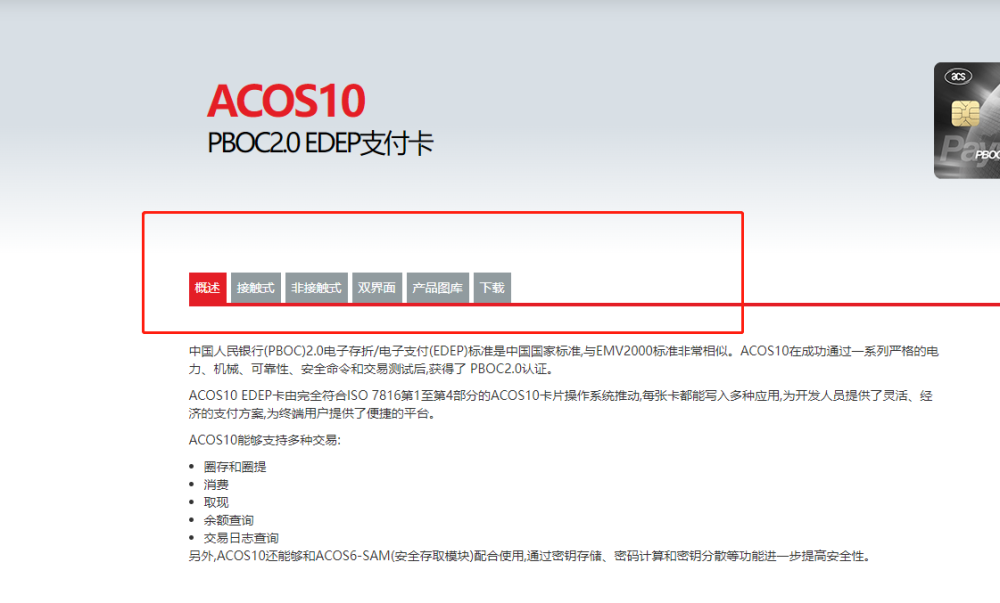Open the 产品图库 tab
This screenshot has height=603, width=1000.
coord(438,288)
